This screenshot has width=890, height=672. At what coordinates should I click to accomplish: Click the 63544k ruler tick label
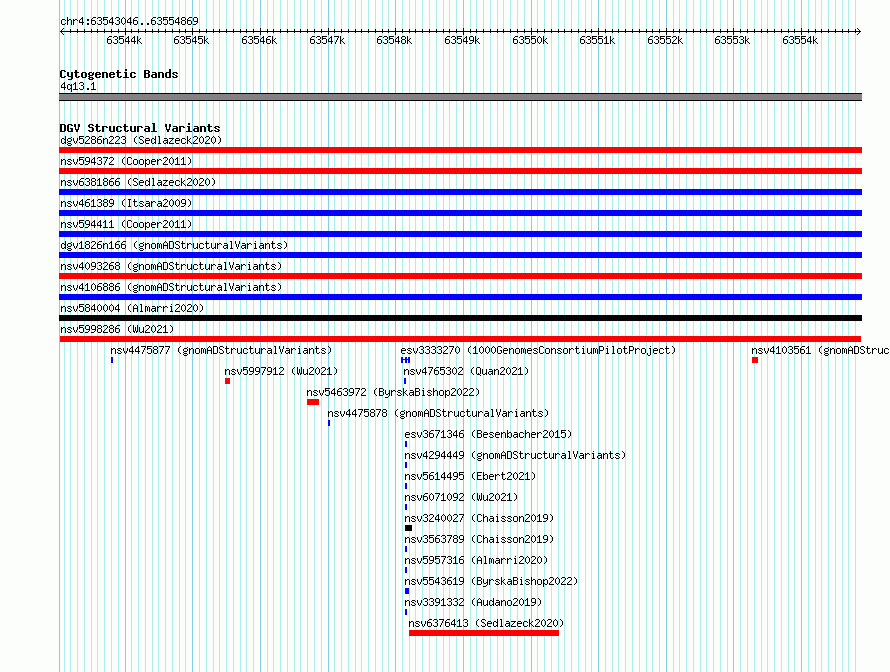(x=124, y=40)
